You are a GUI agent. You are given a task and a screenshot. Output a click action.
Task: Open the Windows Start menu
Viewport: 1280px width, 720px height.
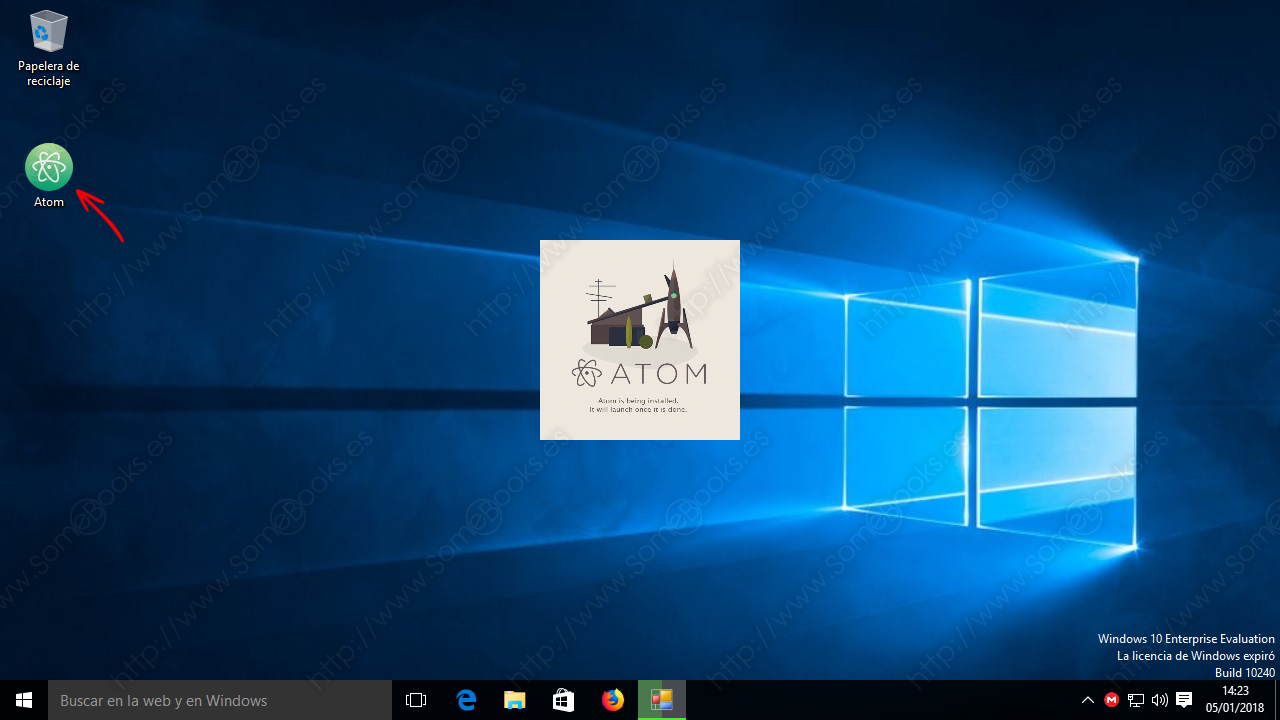point(24,700)
